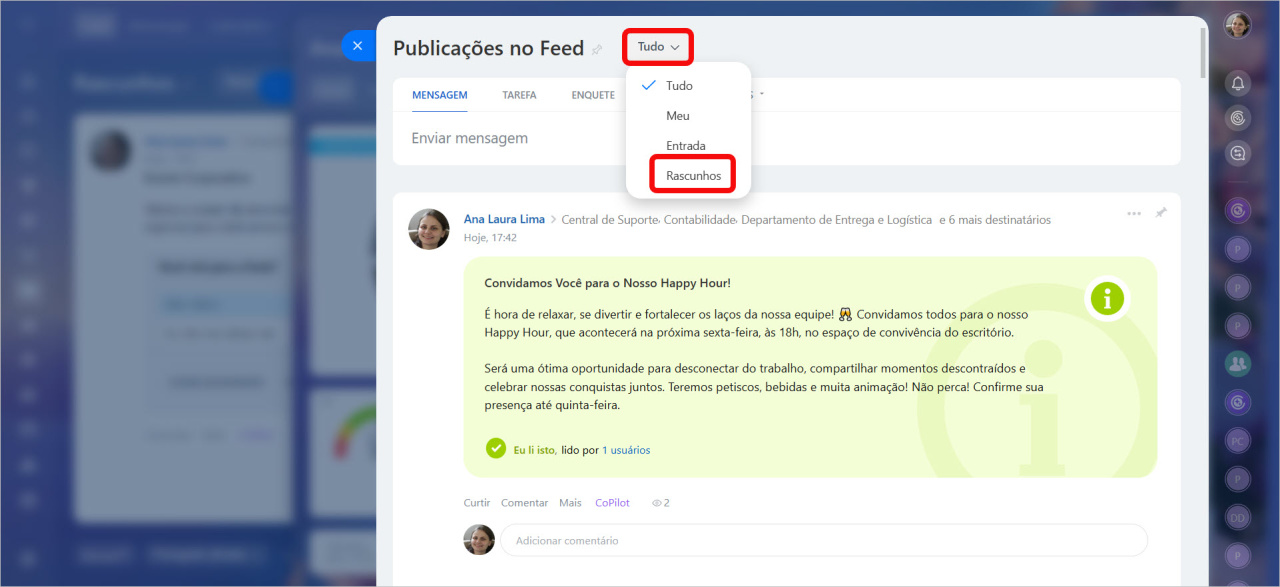
Task: Switch to the TAREFA tab
Action: tap(519, 95)
